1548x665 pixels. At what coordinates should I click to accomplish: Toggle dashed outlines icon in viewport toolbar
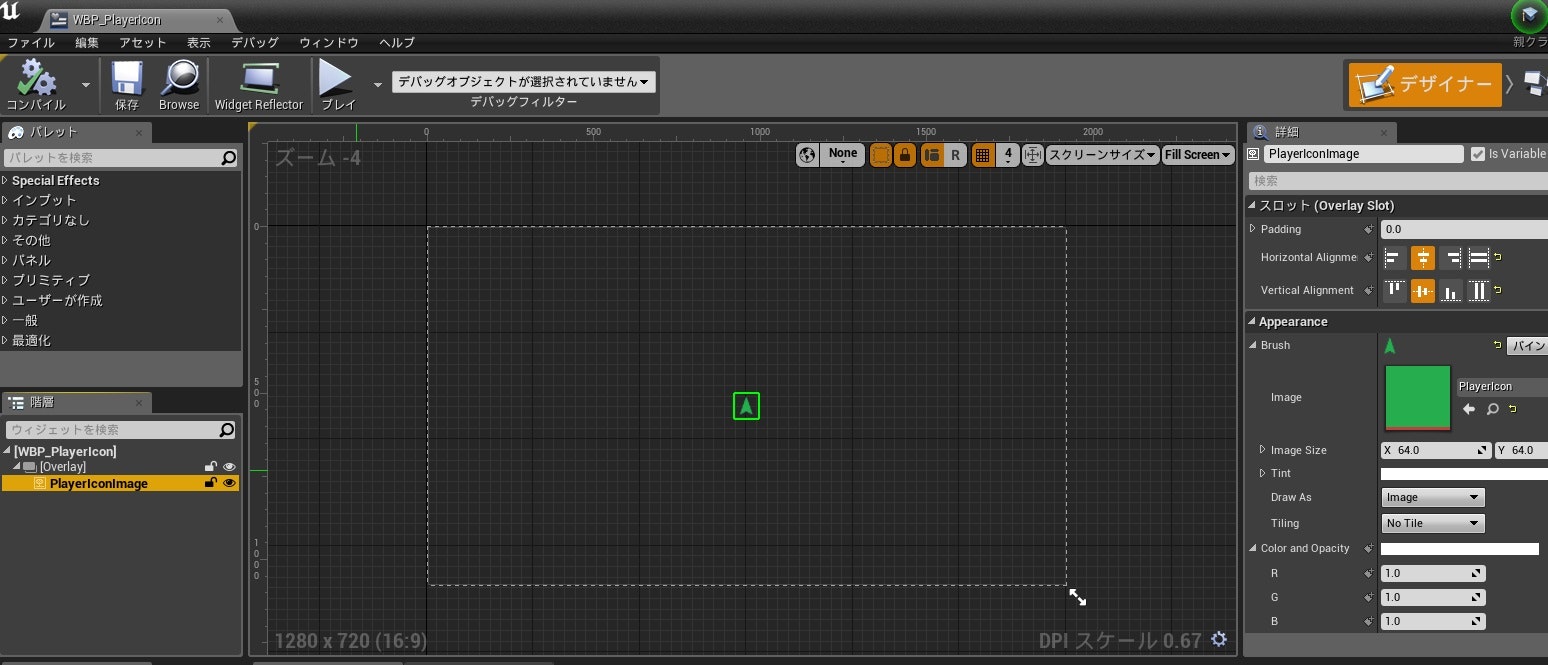coord(881,155)
